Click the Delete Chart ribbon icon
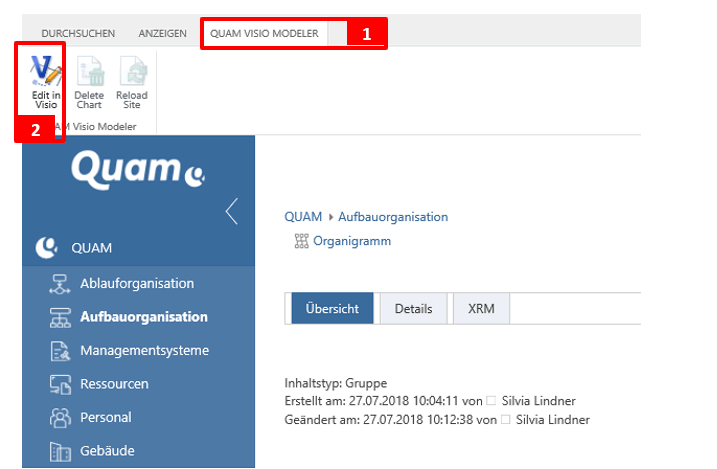This screenshot has width=717, height=469. (89, 80)
